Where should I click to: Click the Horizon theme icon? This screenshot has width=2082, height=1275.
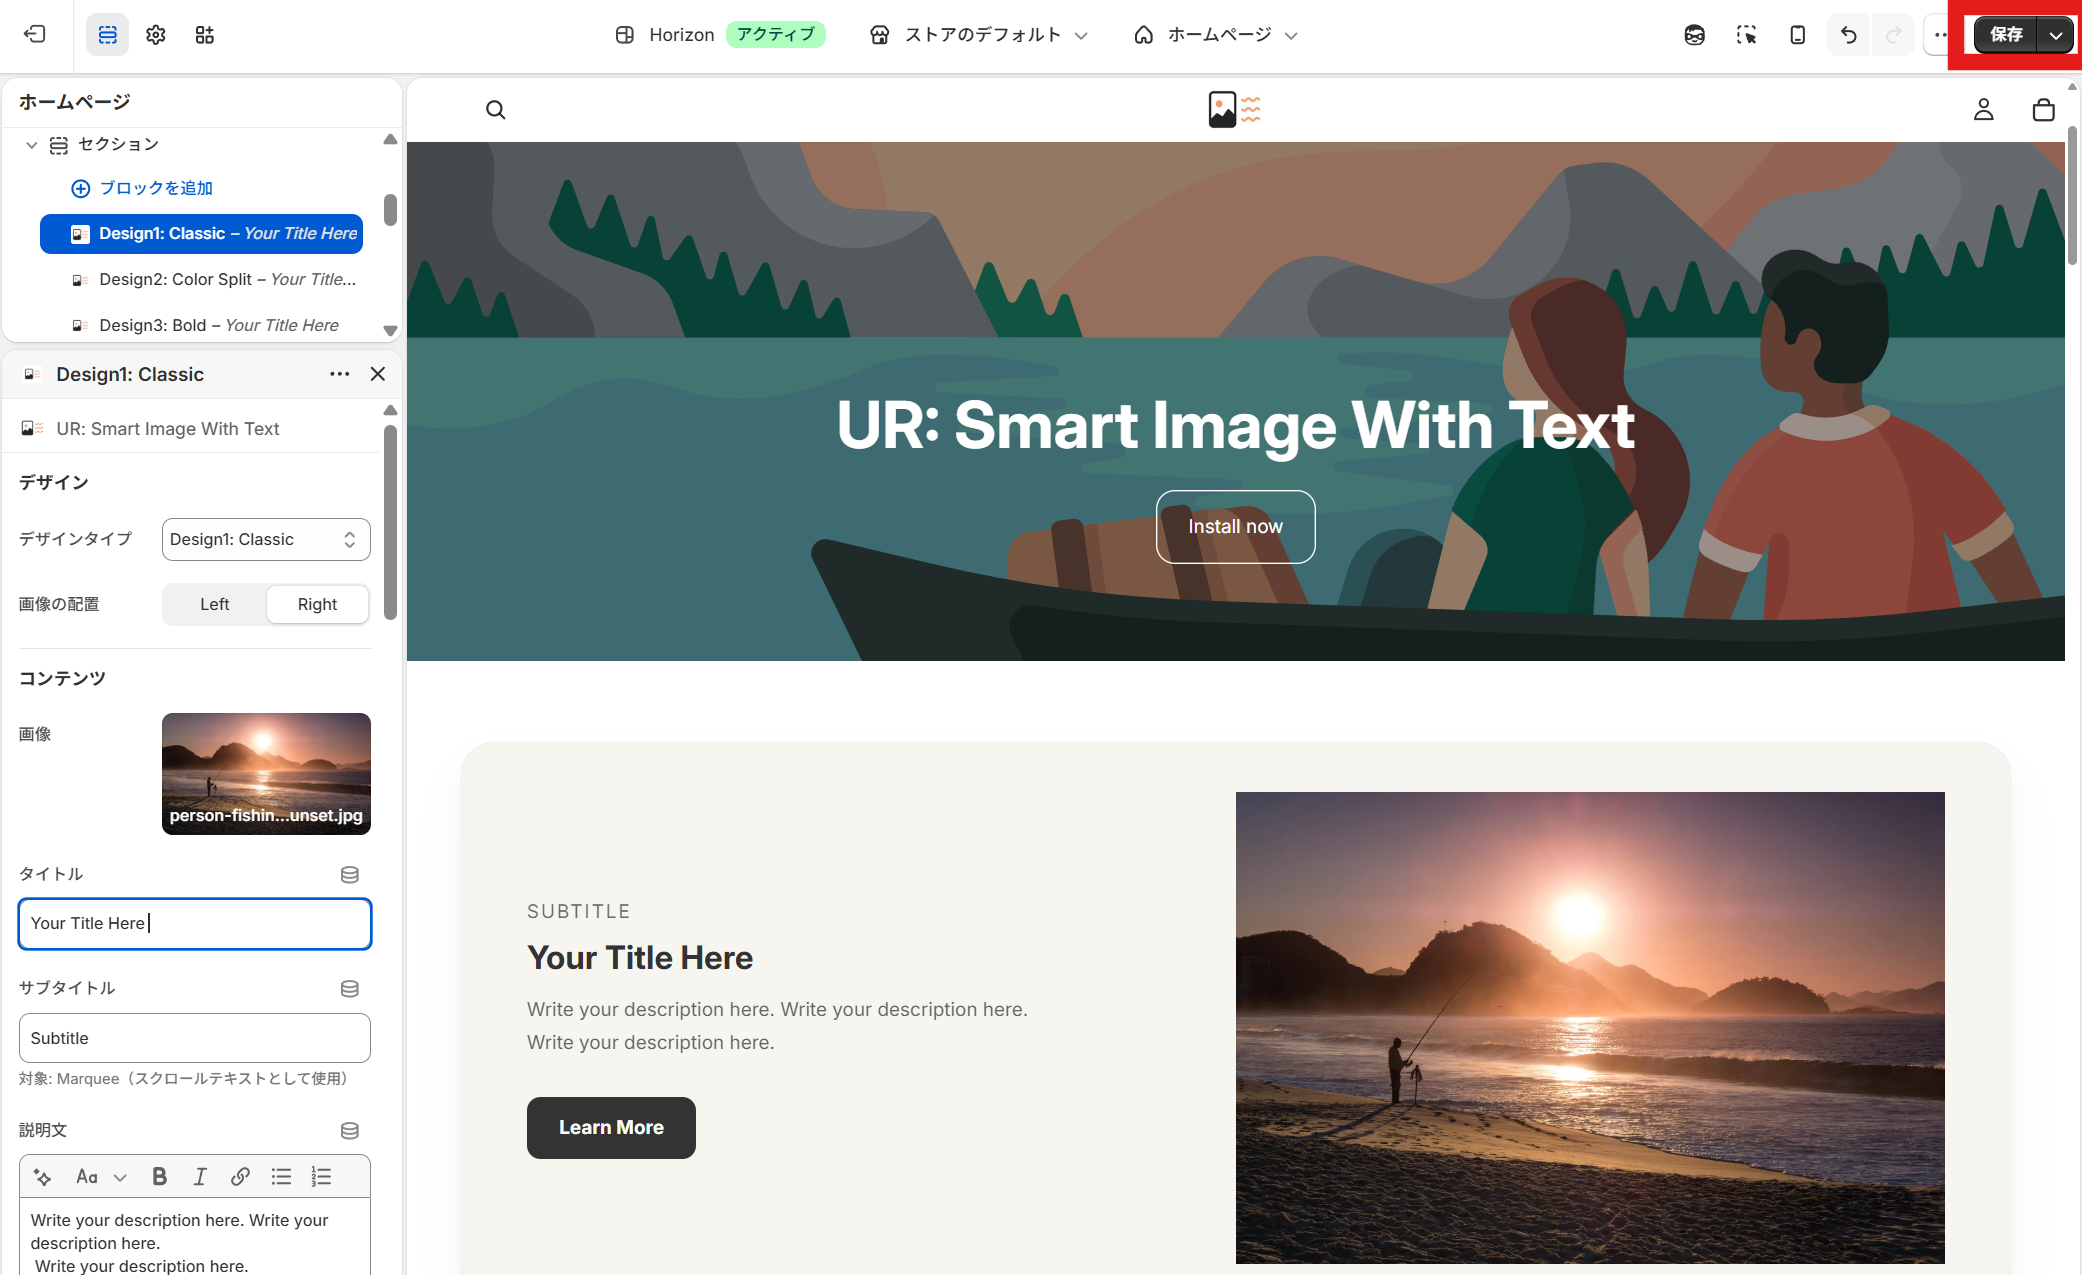[x=625, y=35]
